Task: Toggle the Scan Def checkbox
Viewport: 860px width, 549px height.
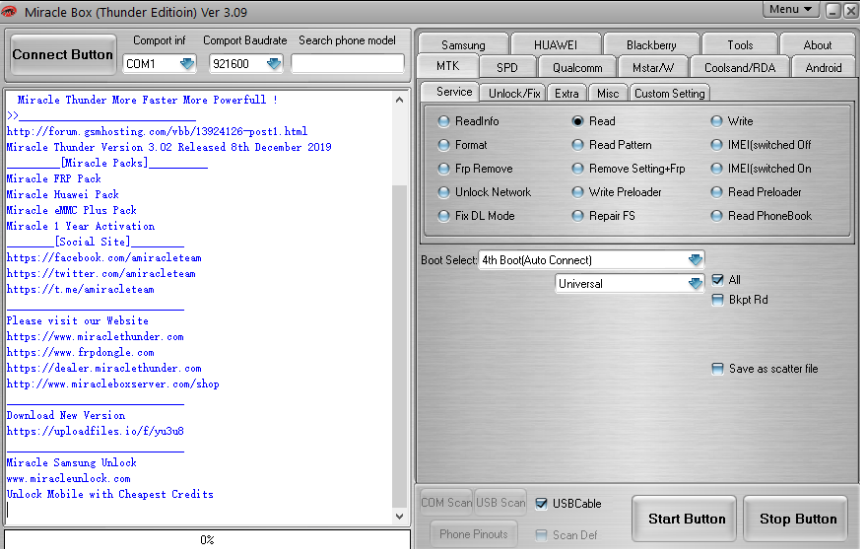Action: click(x=541, y=535)
